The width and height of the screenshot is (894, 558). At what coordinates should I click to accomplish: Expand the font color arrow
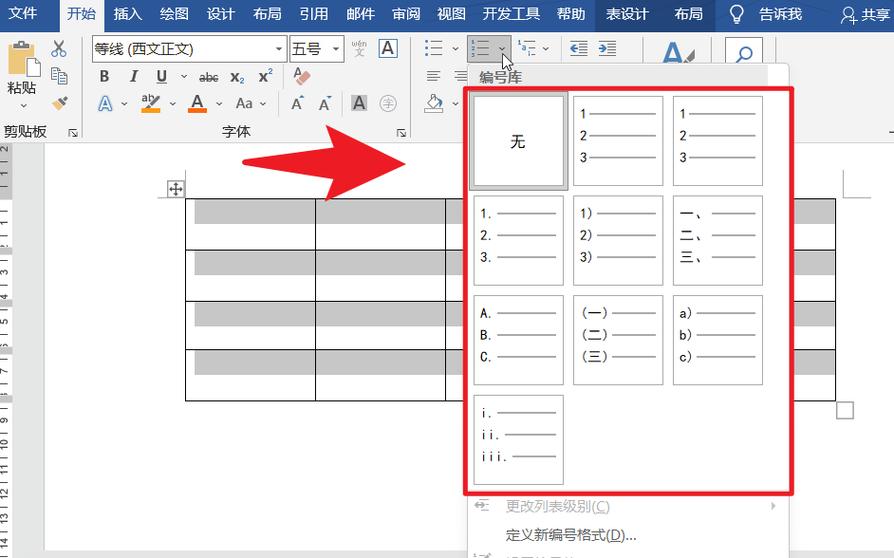pos(219,104)
